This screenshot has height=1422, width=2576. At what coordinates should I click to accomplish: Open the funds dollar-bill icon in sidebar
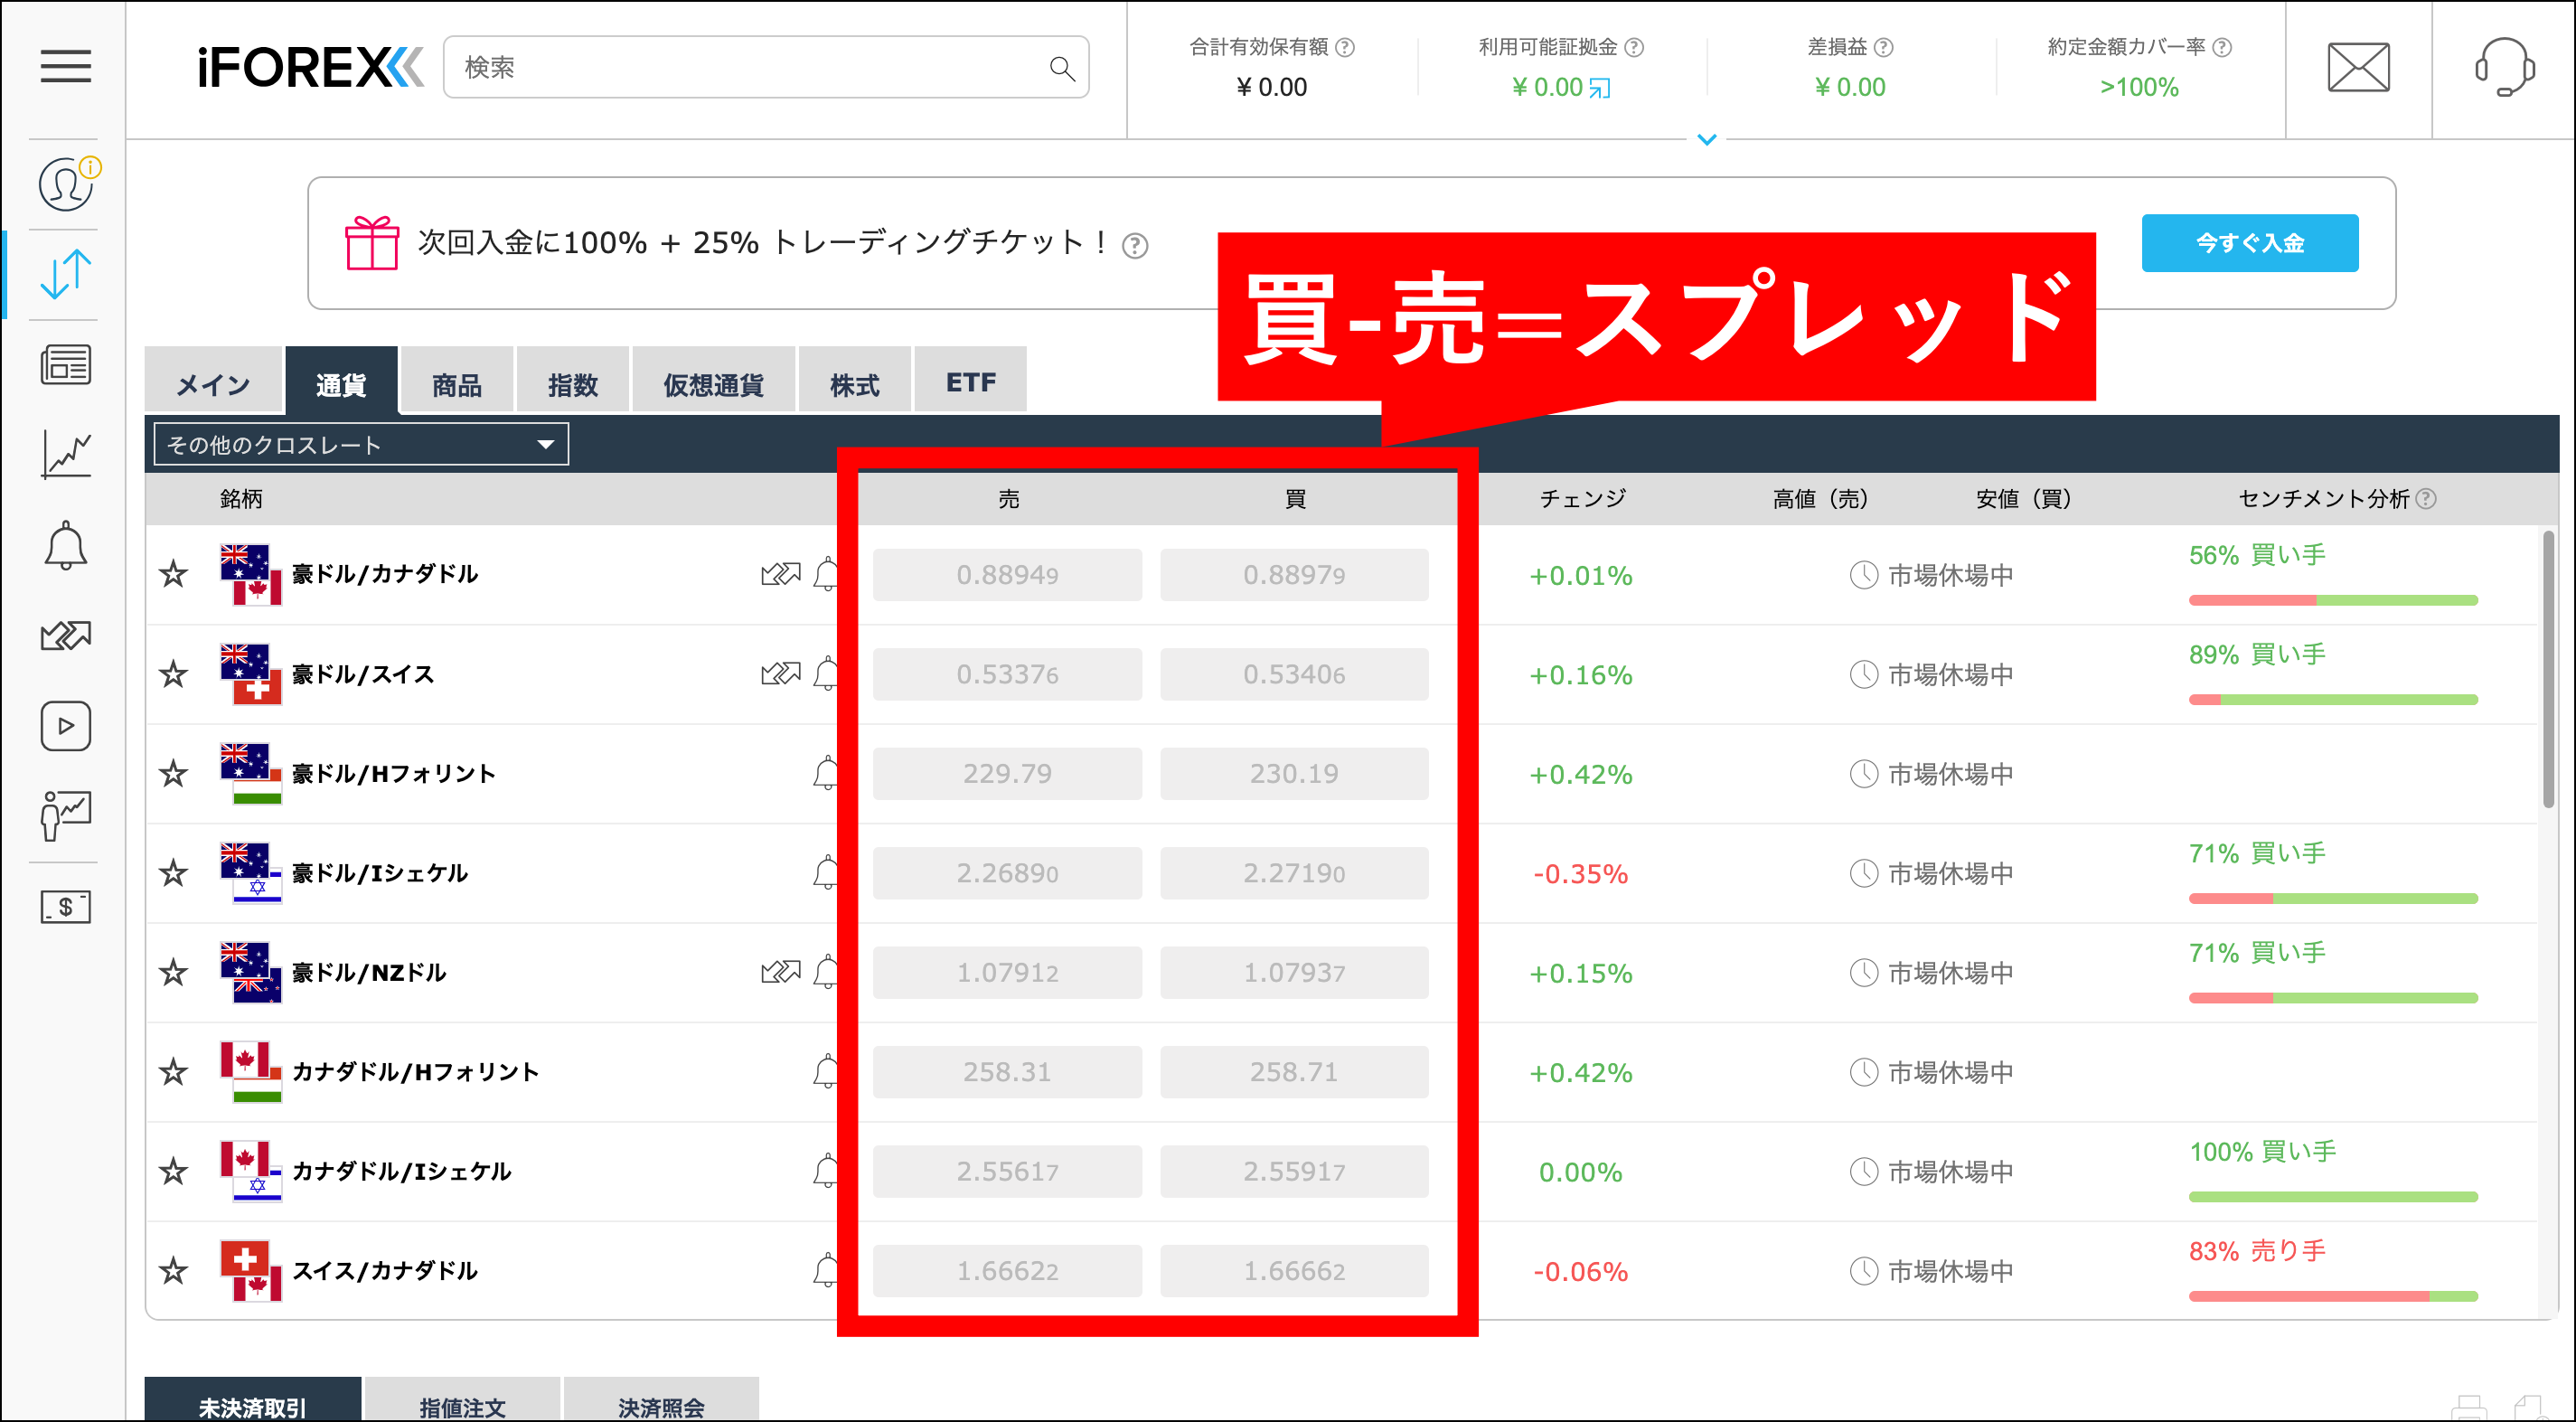tap(65, 907)
